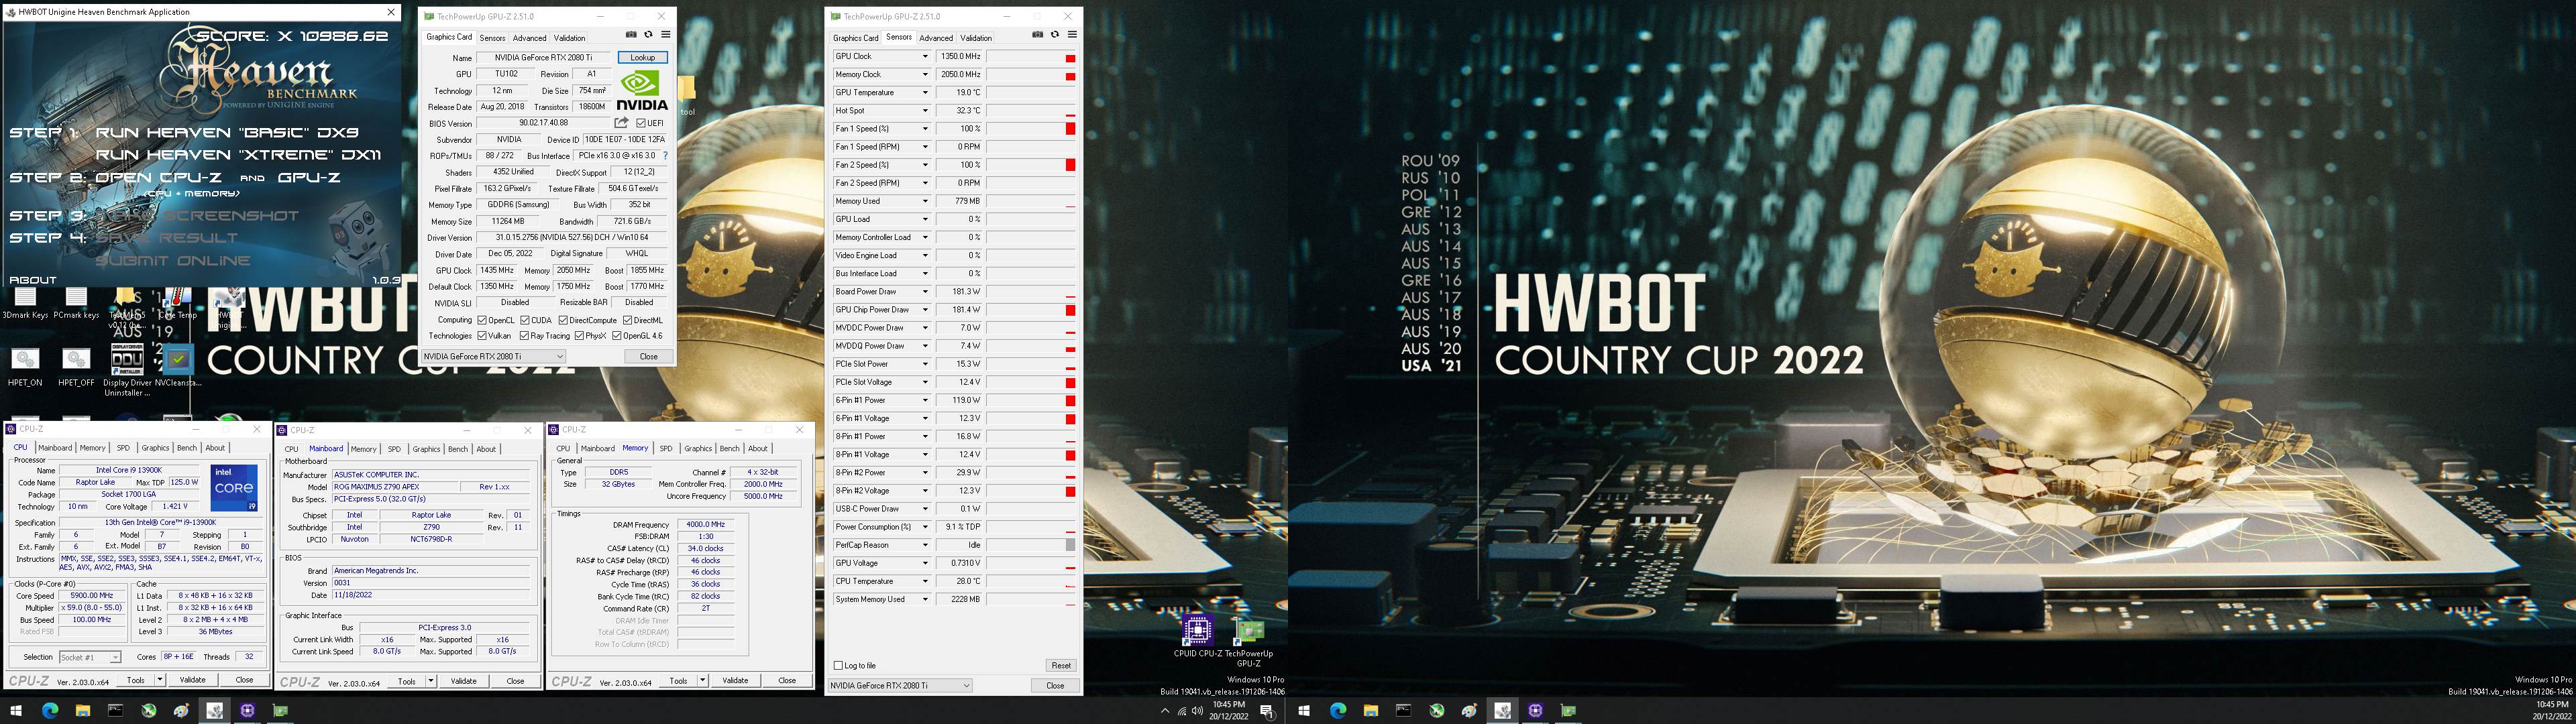Image resolution: width=2576 pixels, height=724 pixels.
Task: Click Reset button in GPU-Z Sensors
Action: pyautogui.click(x=1061, y=665)
